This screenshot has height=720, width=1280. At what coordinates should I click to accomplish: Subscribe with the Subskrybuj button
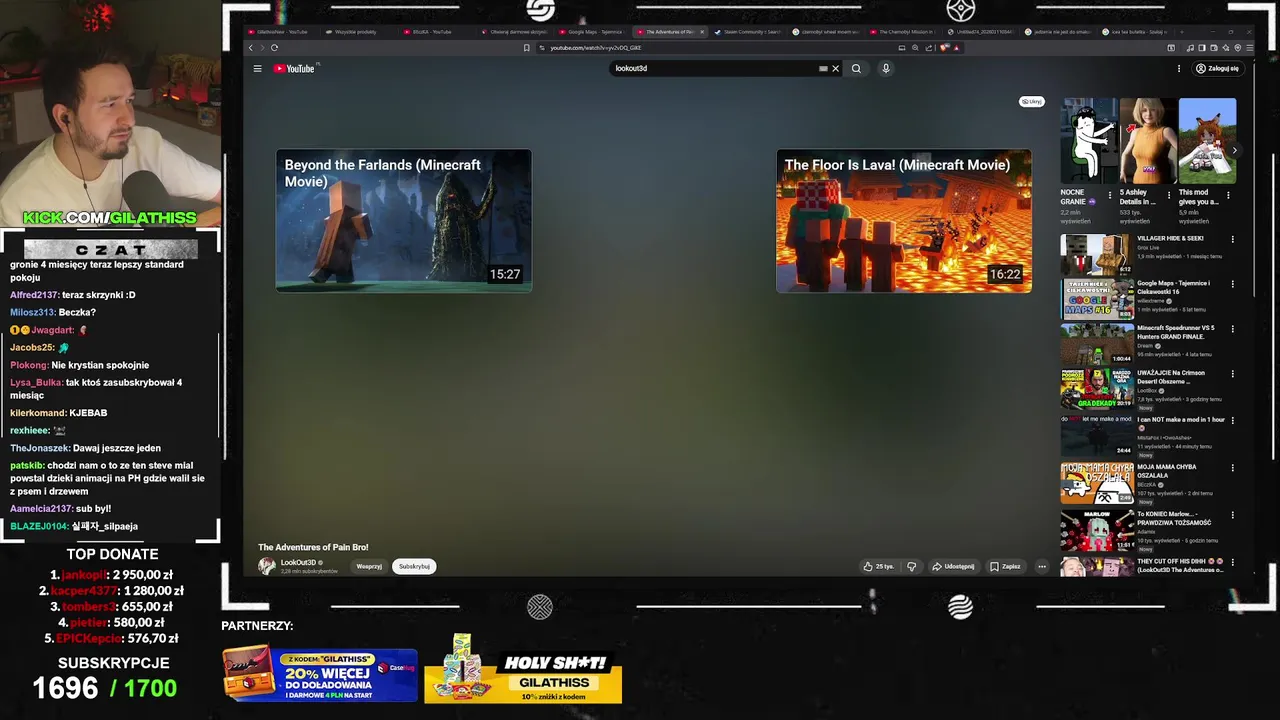(x=414, y=566)
